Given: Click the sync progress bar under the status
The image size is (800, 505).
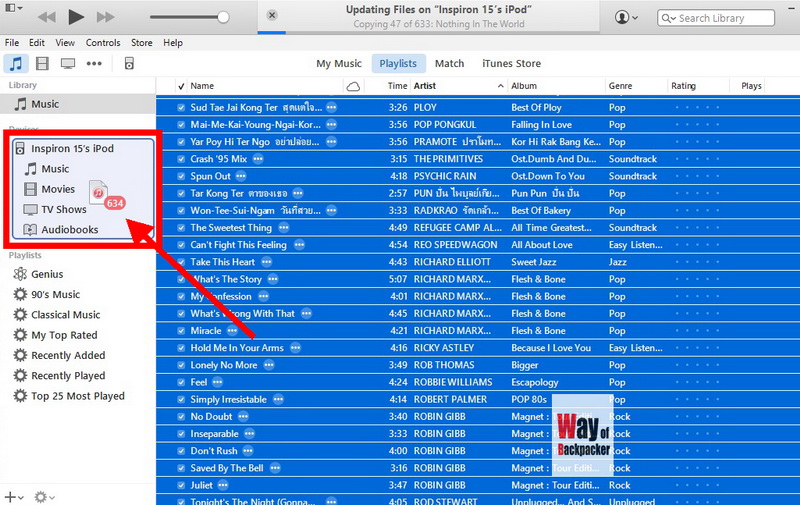Looking at the screenshot, I should (429, 33).
